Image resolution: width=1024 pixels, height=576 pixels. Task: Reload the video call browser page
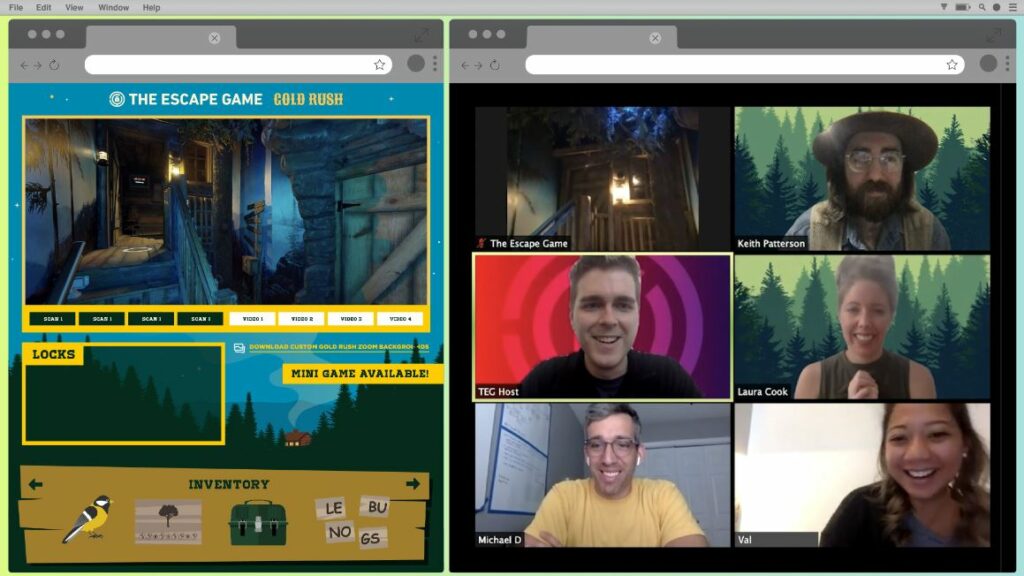click(495, 65)
